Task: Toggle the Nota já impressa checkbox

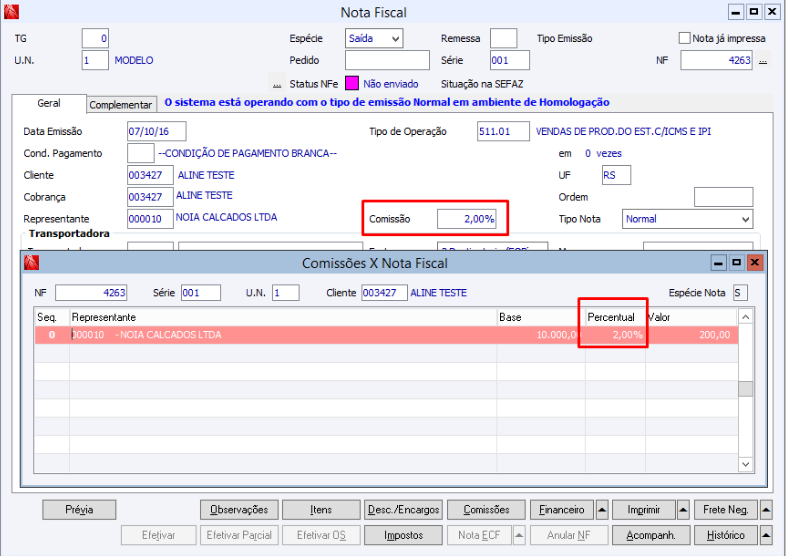Action: (x=685, y=38)
